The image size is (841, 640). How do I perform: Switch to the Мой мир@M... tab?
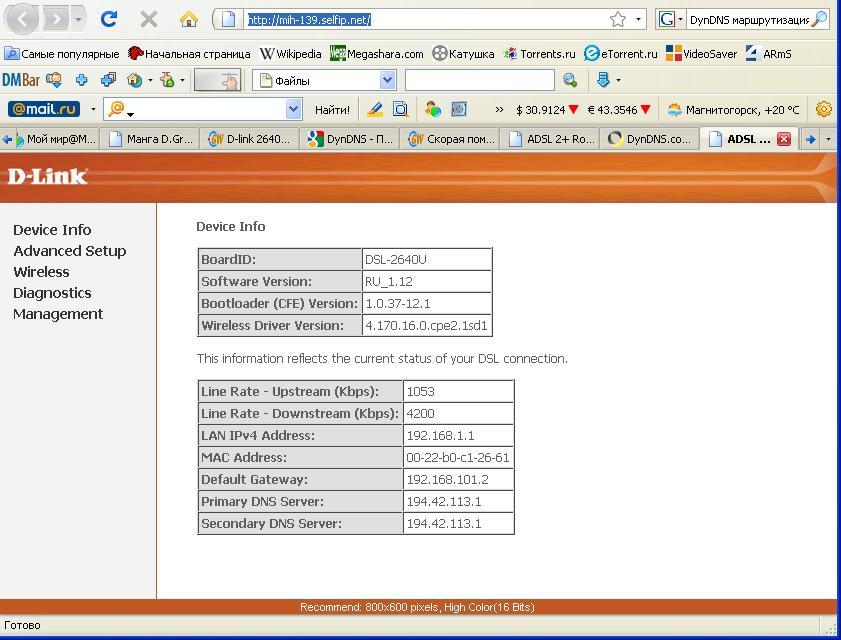point(56,139)
